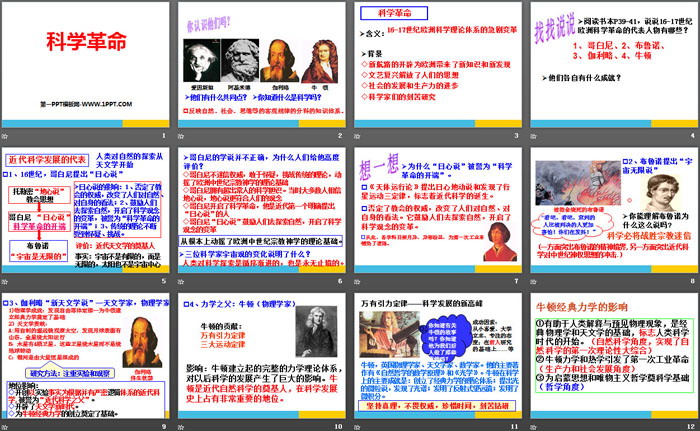Viewport: 700px width, 431px height.
Task: Click the animation star icon under slide 3
Action: click(x=357, y=136)
